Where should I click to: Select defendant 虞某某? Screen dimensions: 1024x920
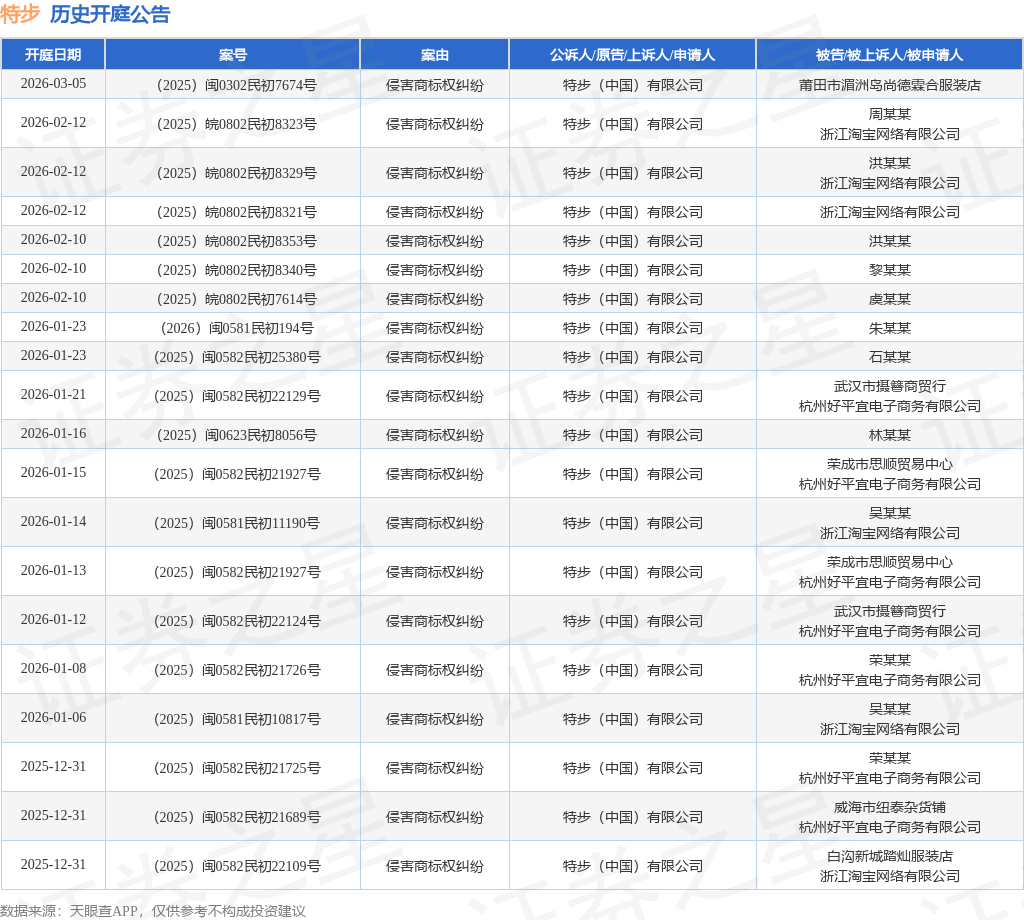889,299
